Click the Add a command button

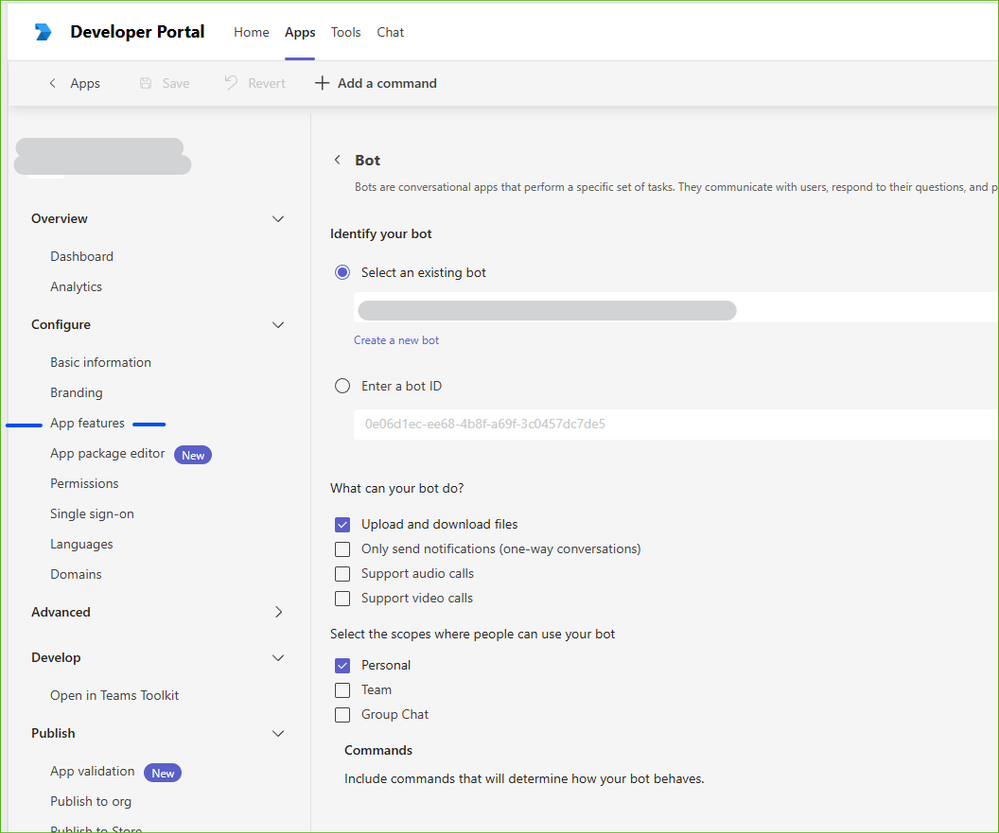(x=376, y=83)
